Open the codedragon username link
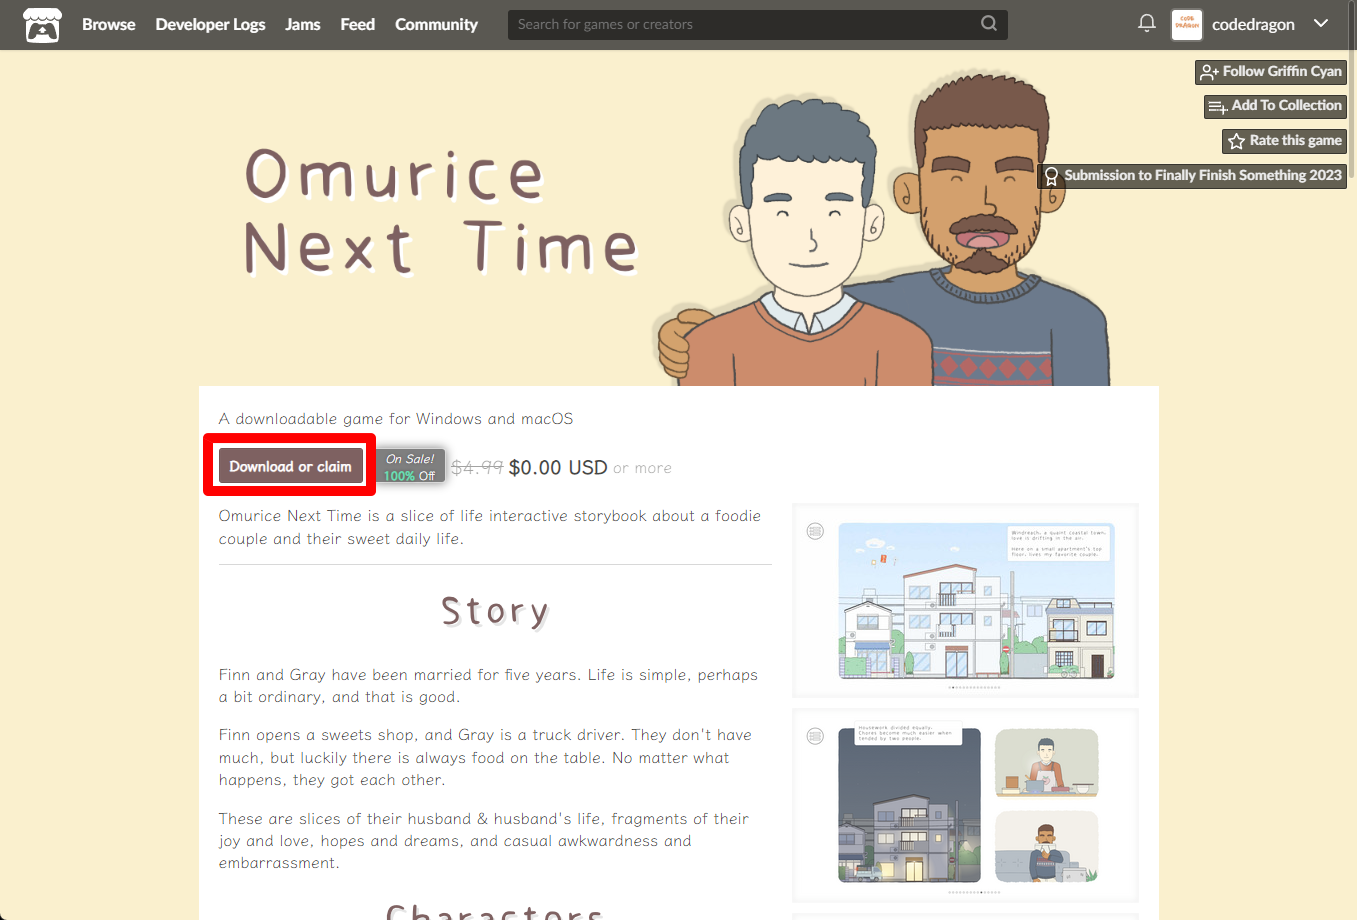1357x920 pixels. click(x=1253, y=25)
